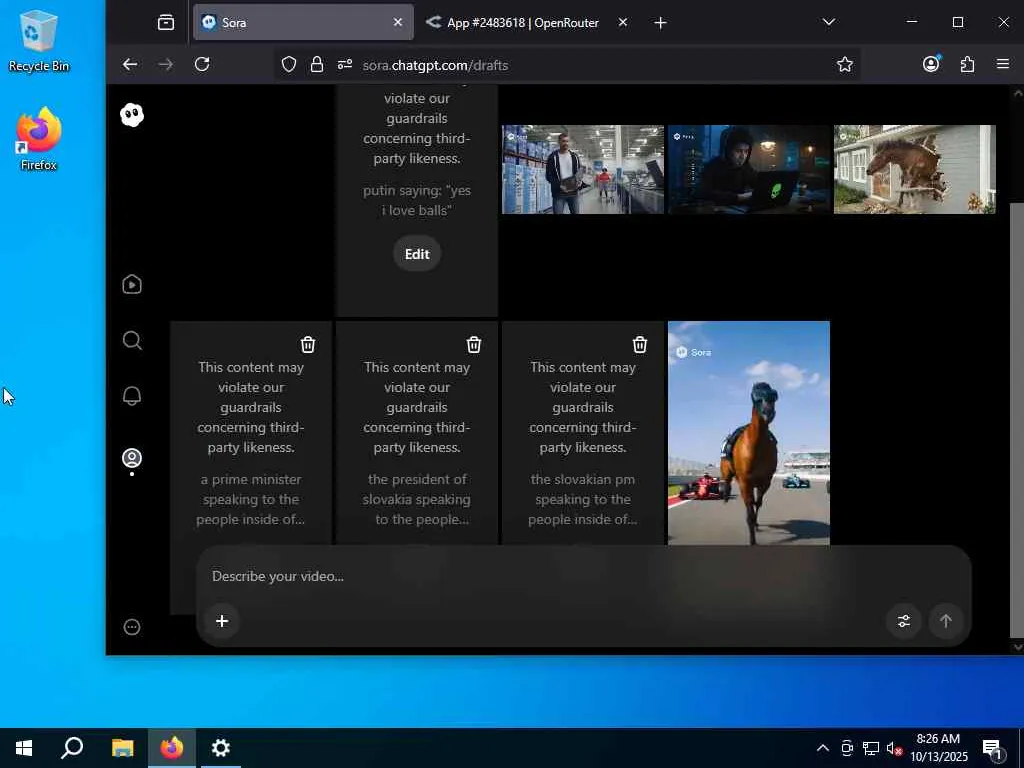Open the horse on racetrack video thumbnail
The height and width of the screenshot is (768, 1024).
[x=748, y=432]
